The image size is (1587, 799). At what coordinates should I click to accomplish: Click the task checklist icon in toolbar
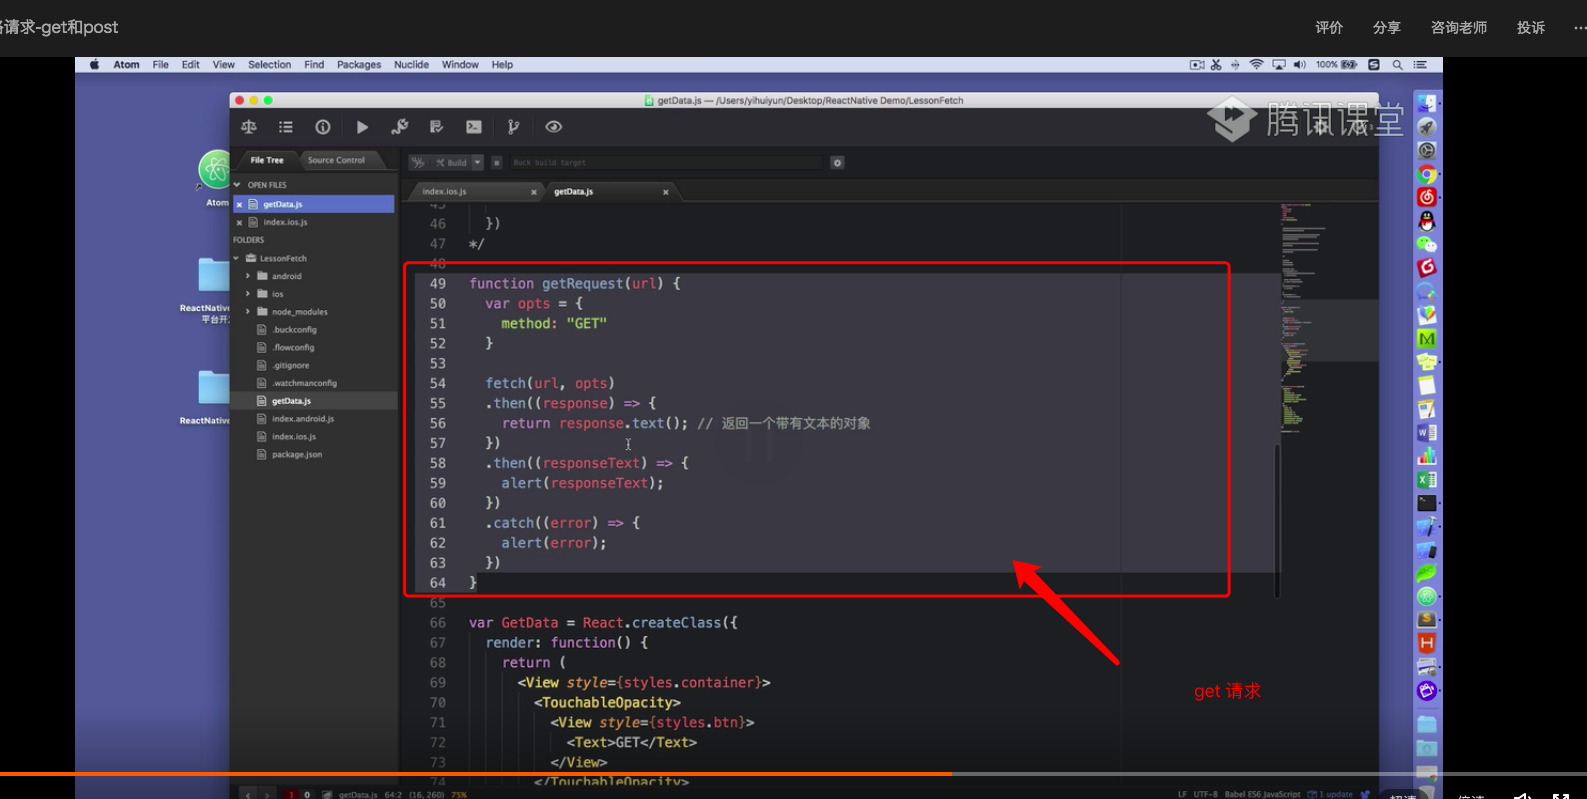[x=436, y=127]
